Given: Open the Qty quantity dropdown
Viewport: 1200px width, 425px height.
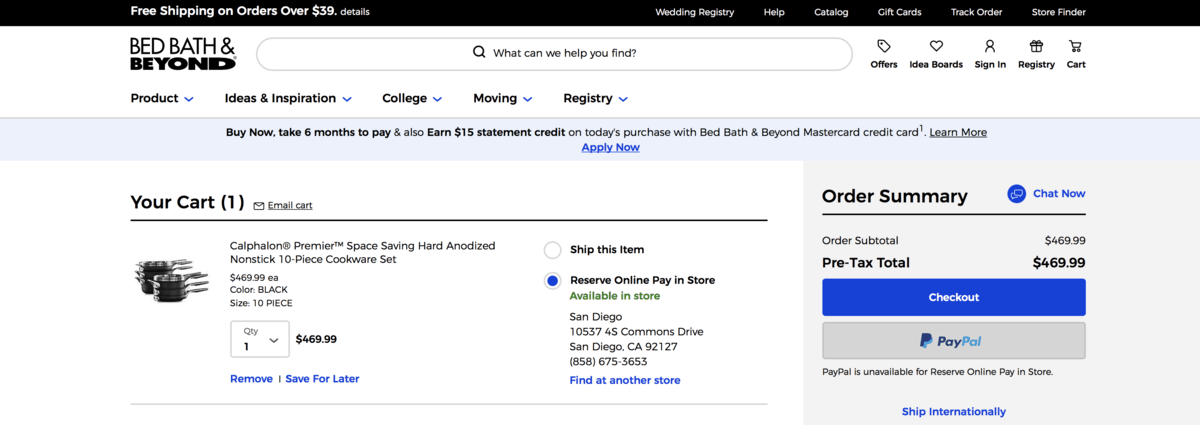Looking at the screenshot, I should coord(260,339).
